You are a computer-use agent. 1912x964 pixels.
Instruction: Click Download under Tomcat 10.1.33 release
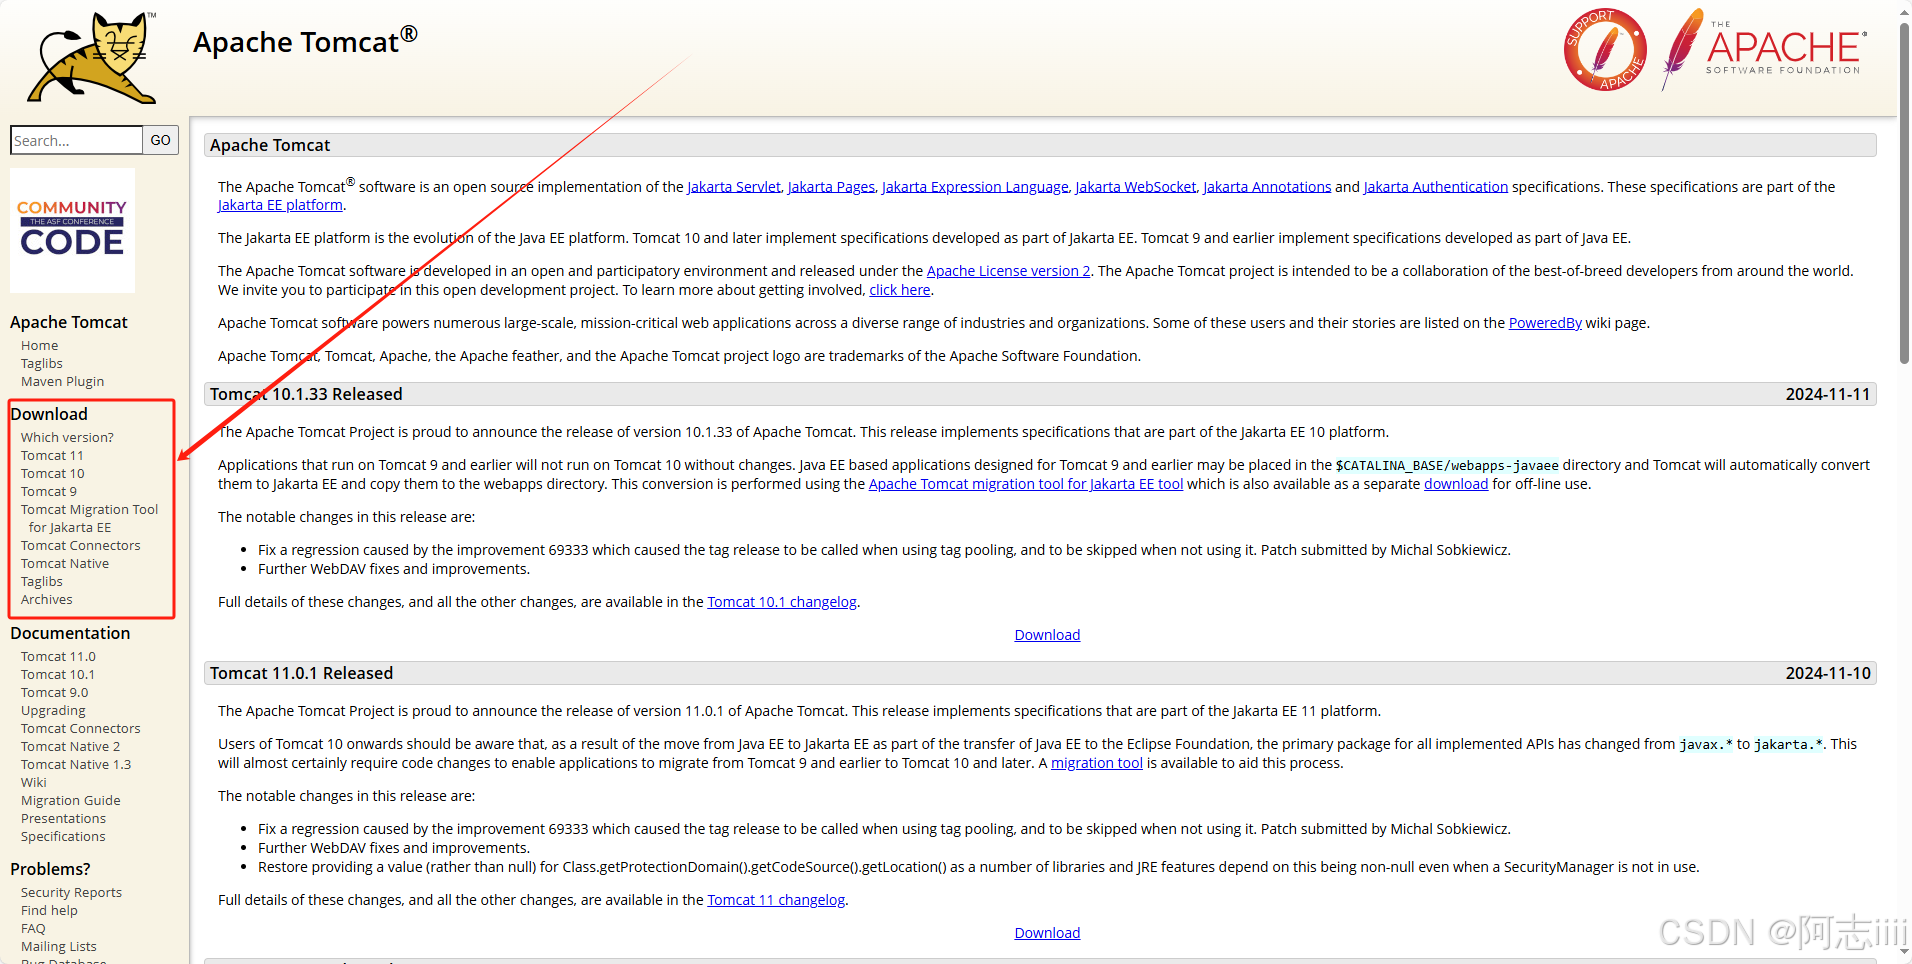(x=1047, y=635)
